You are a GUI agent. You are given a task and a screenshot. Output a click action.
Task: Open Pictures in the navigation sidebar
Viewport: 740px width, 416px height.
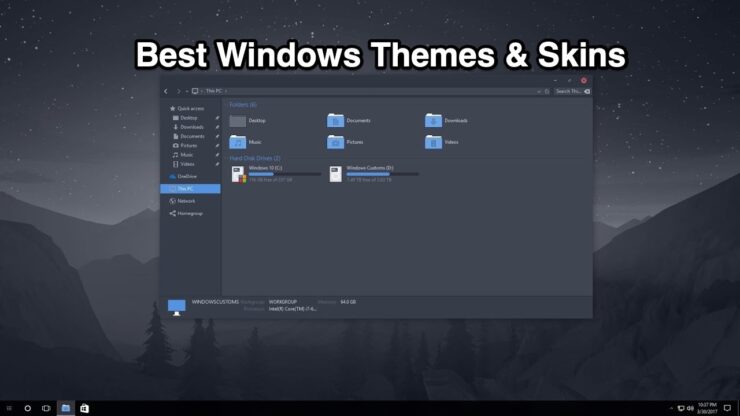(x=185, y=145)
